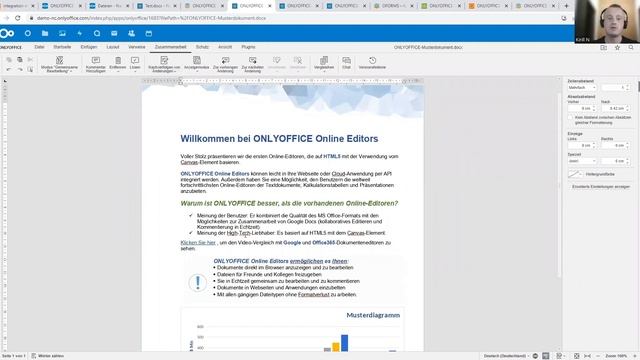Viewport: 640px width, 360px height.
Task: Click the redo arrow icon
Action: pos(20,70)
